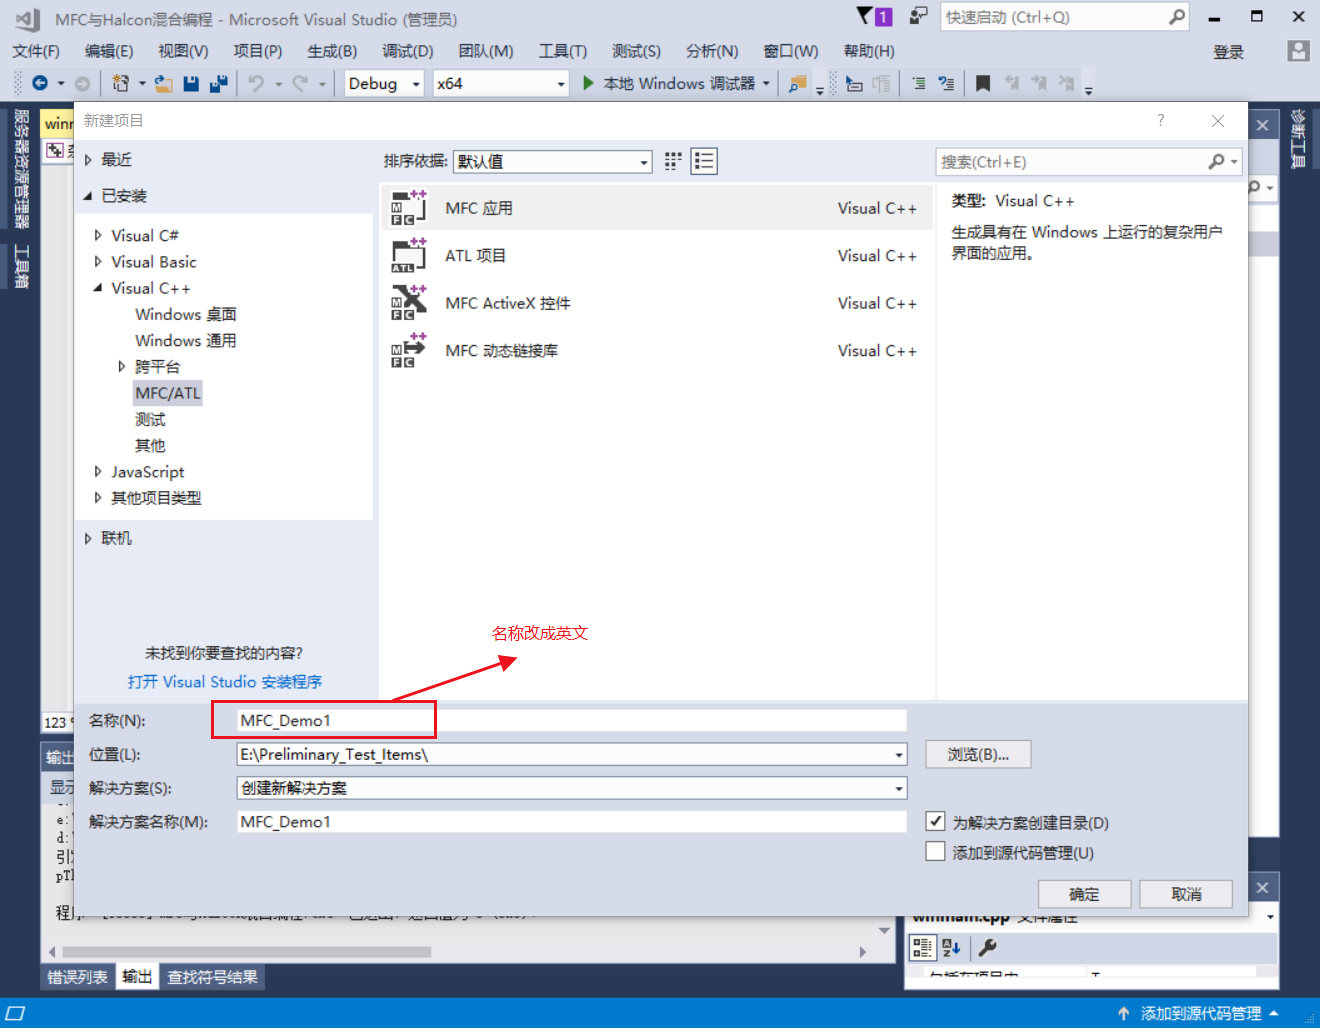
Task: Open the 排序依据 默认值 dropdown
Action: [x=553, y=162]
